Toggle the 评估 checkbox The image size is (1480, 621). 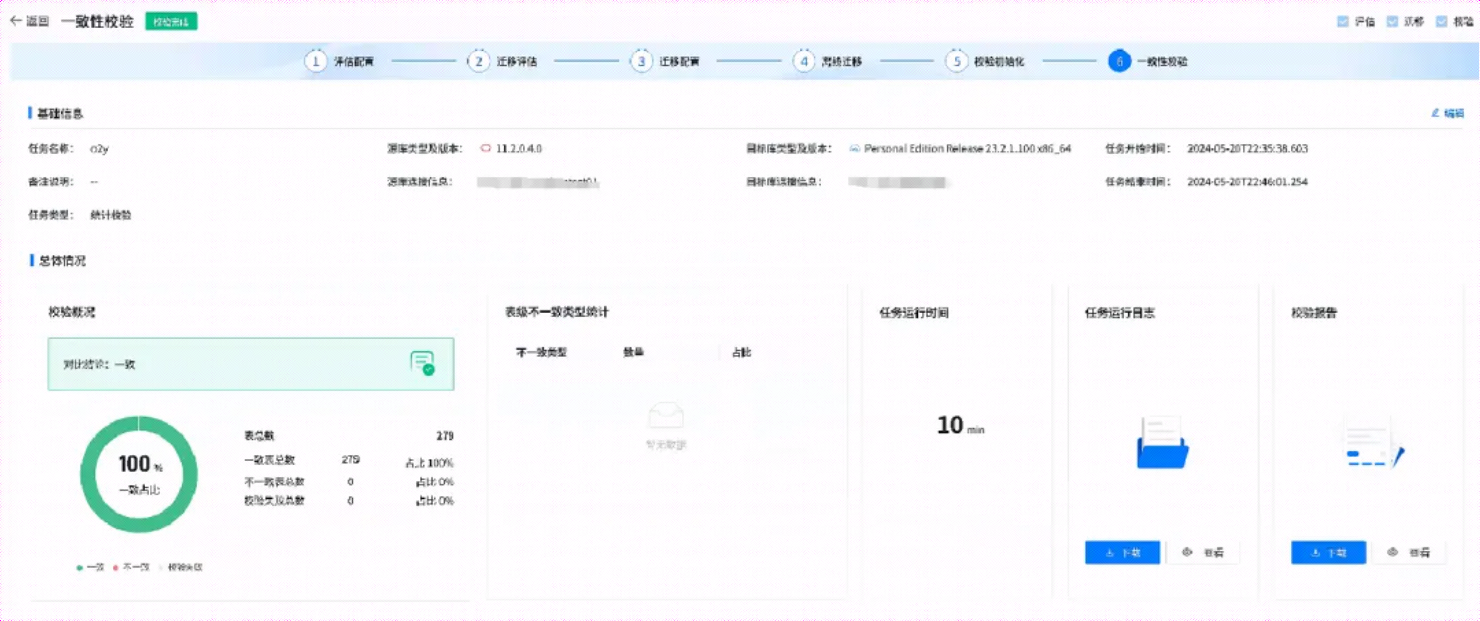coord(1343,21)
